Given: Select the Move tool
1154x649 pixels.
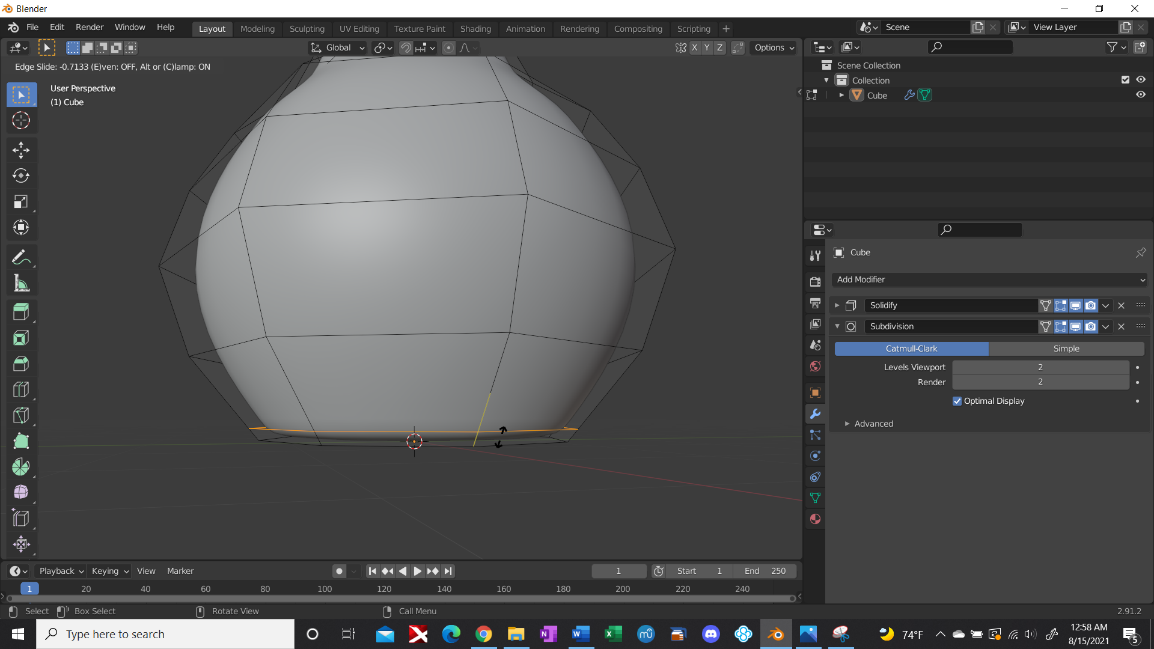Looking at the screenshot, I should (21, 150).
